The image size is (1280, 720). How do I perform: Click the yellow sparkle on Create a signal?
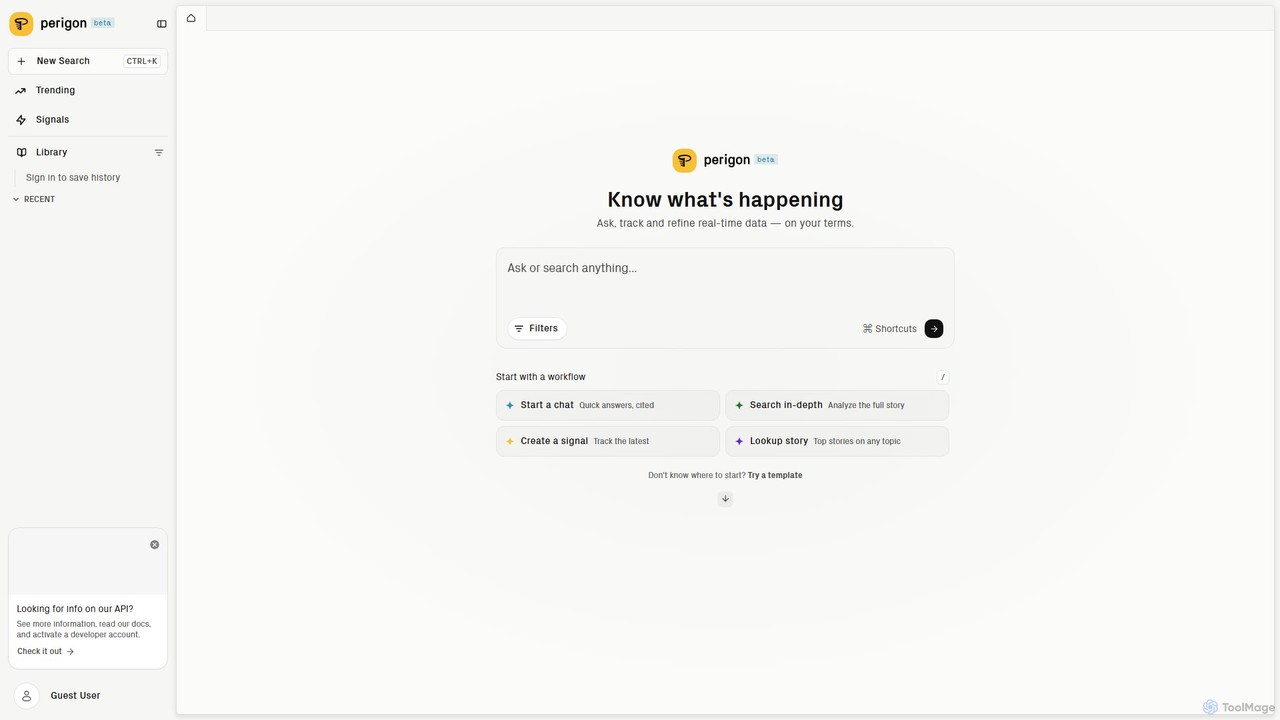click(x=510, y=442)
